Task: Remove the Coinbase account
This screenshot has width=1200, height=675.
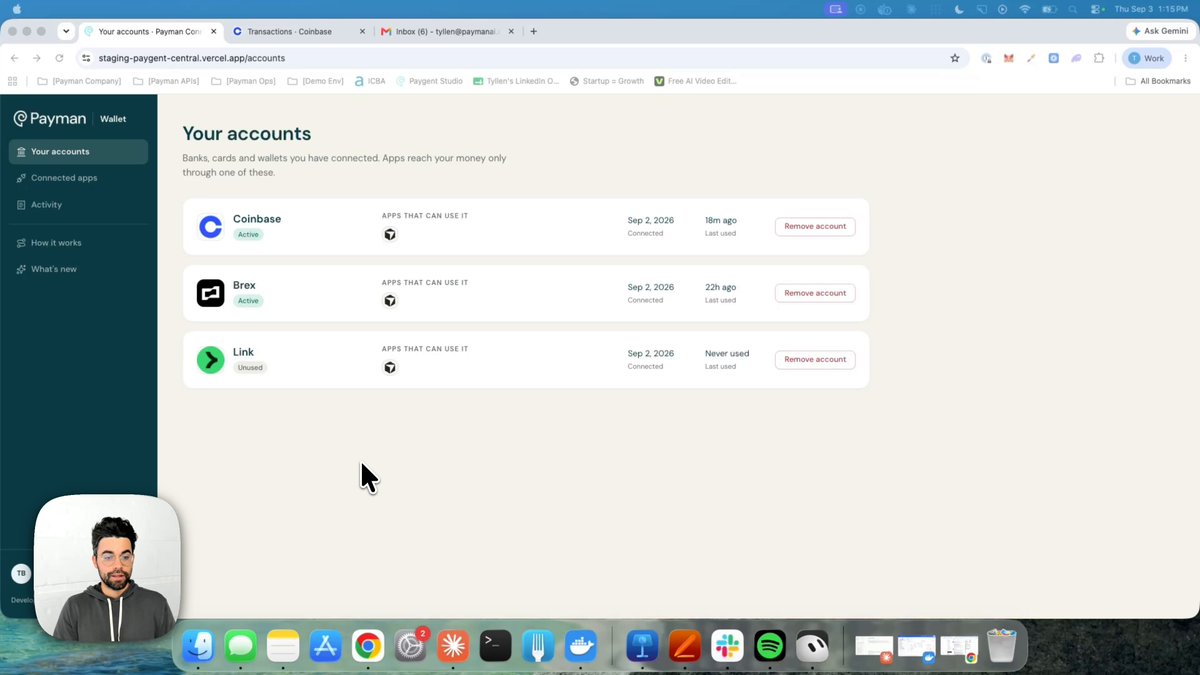Action: (815, 227)
